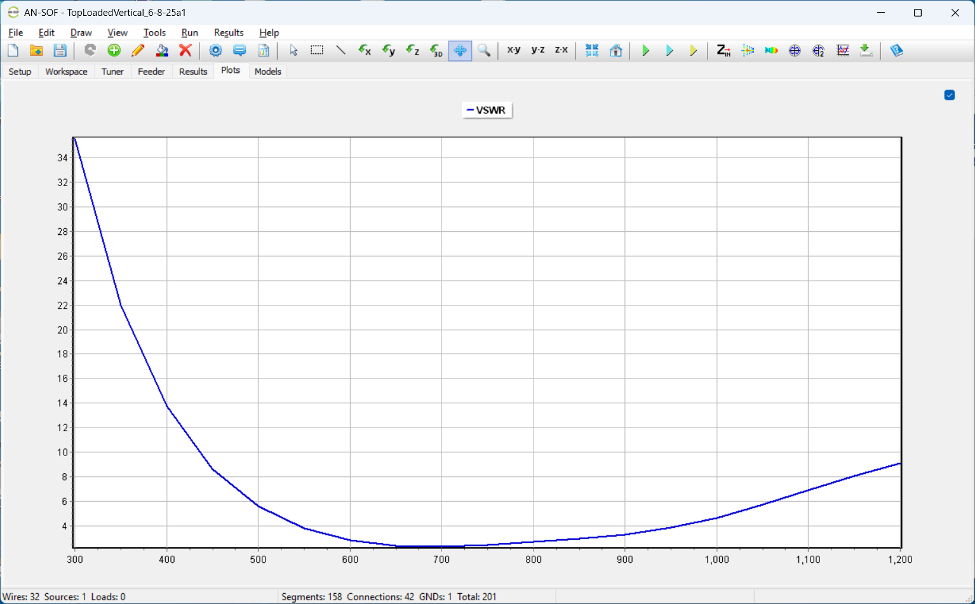This screenshot has width=977, height=604.
Task: Toggle the blue move/pan tool
Action: coord(460,50)
